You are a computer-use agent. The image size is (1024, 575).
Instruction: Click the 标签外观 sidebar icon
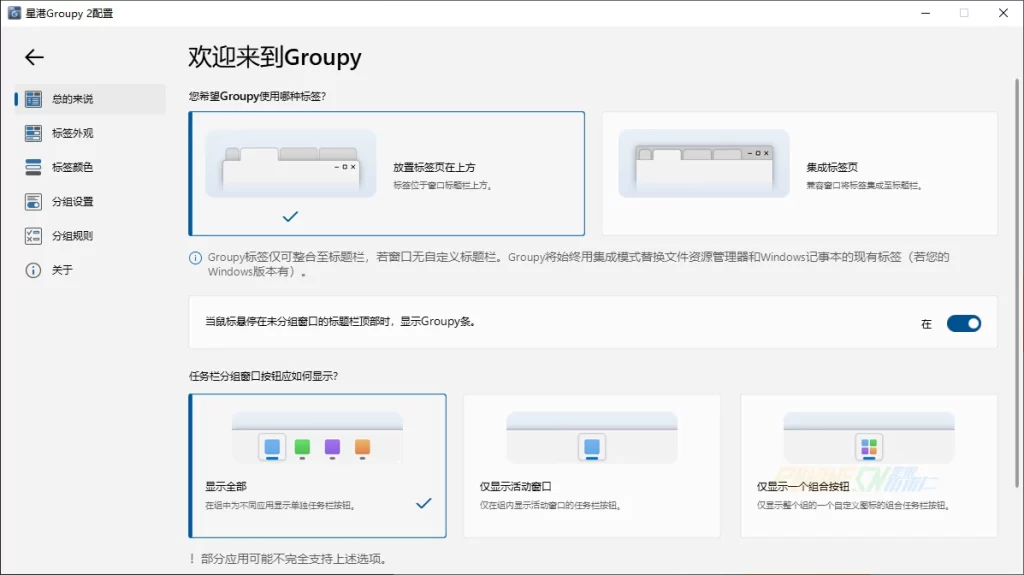coord(33,133)
